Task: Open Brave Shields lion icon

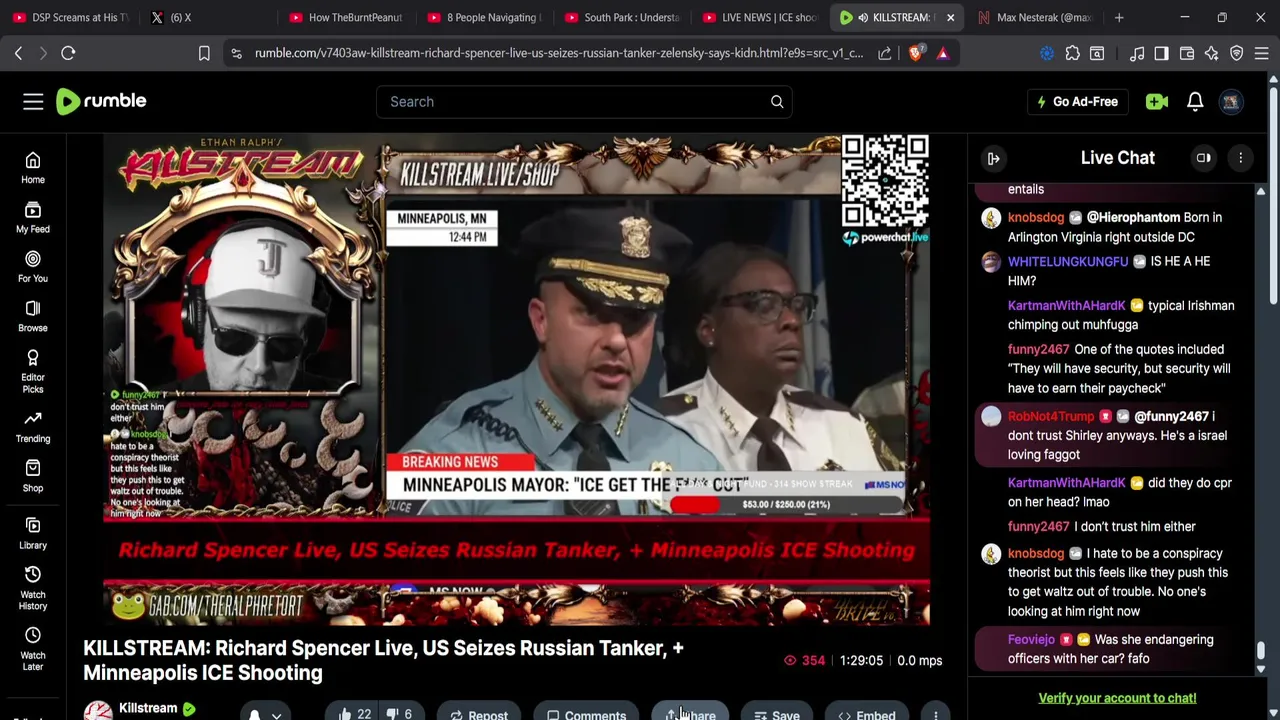Action: 915,53
